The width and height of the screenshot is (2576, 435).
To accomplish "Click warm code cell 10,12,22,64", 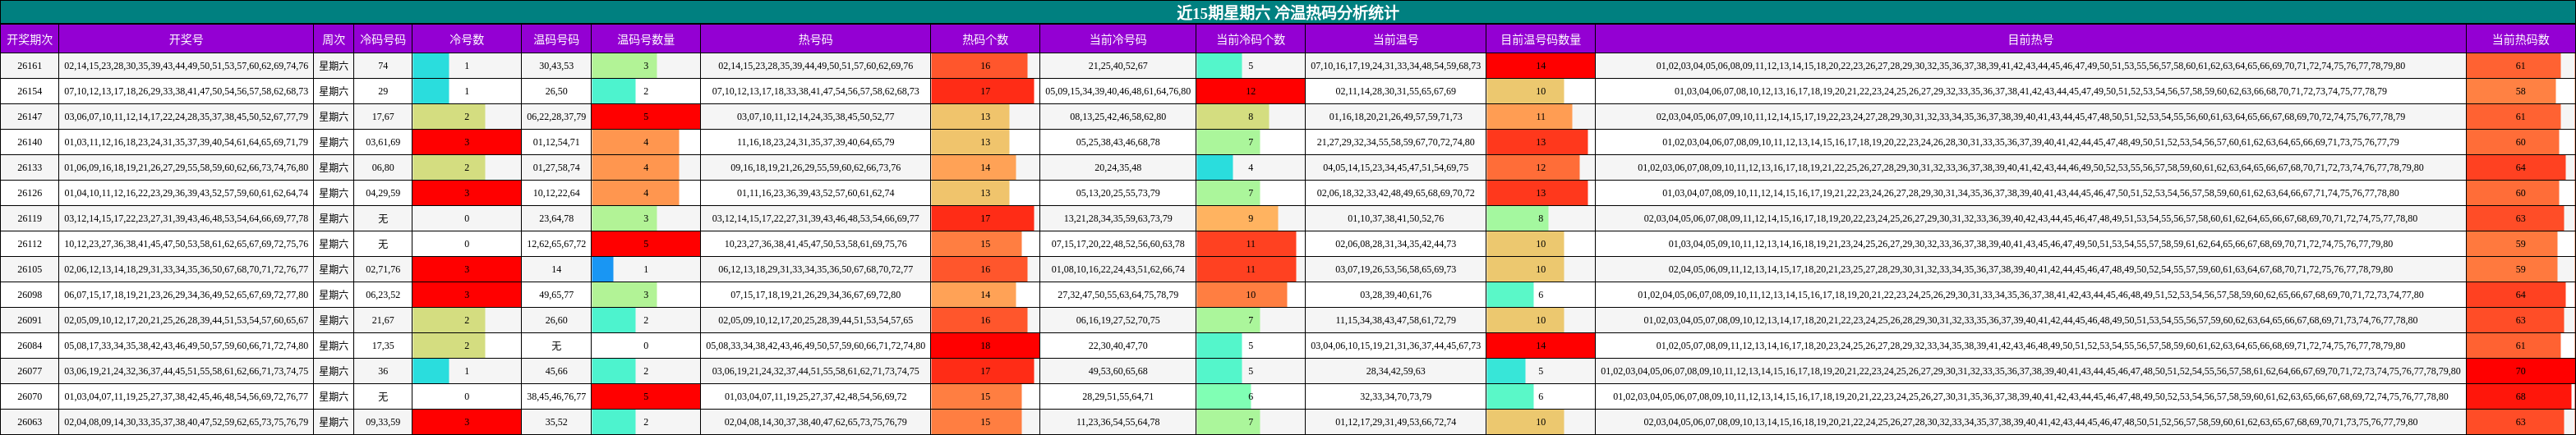I will (556, 193).
